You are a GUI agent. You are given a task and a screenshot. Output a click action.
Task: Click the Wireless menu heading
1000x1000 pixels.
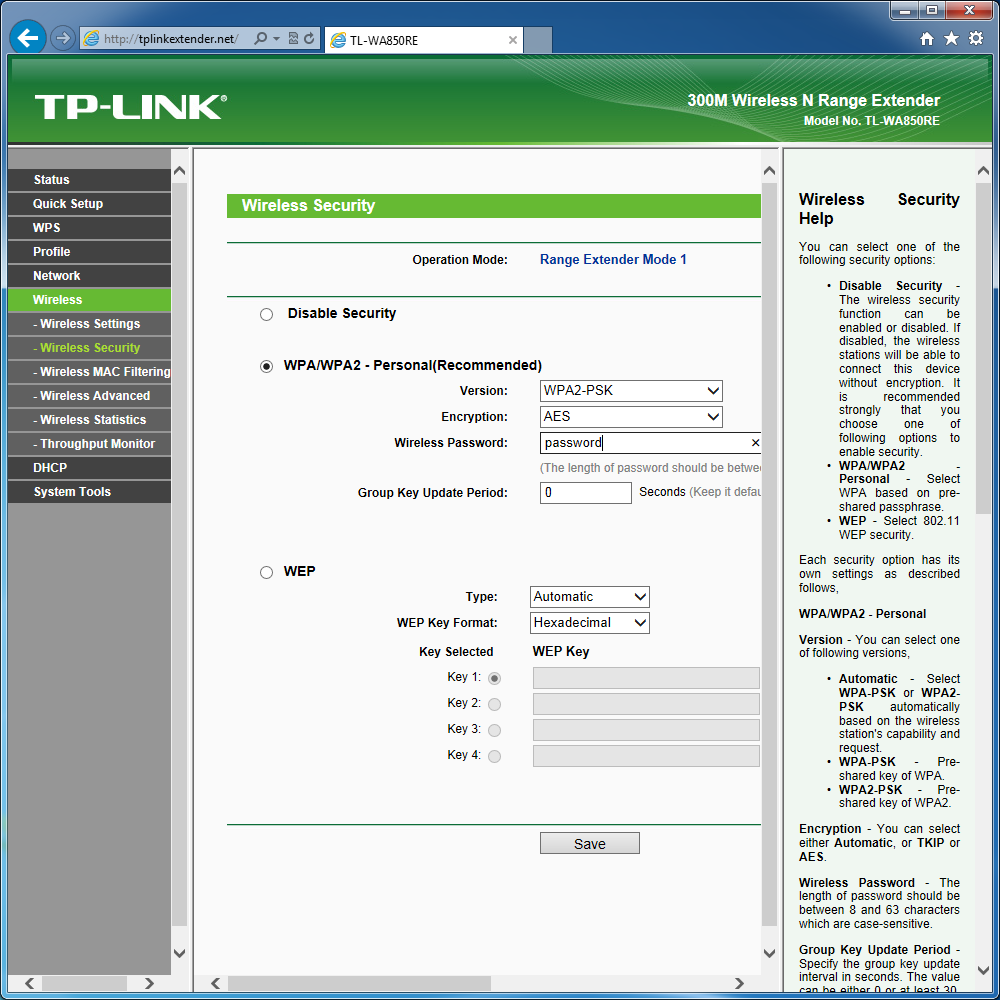tap(89, 300)
